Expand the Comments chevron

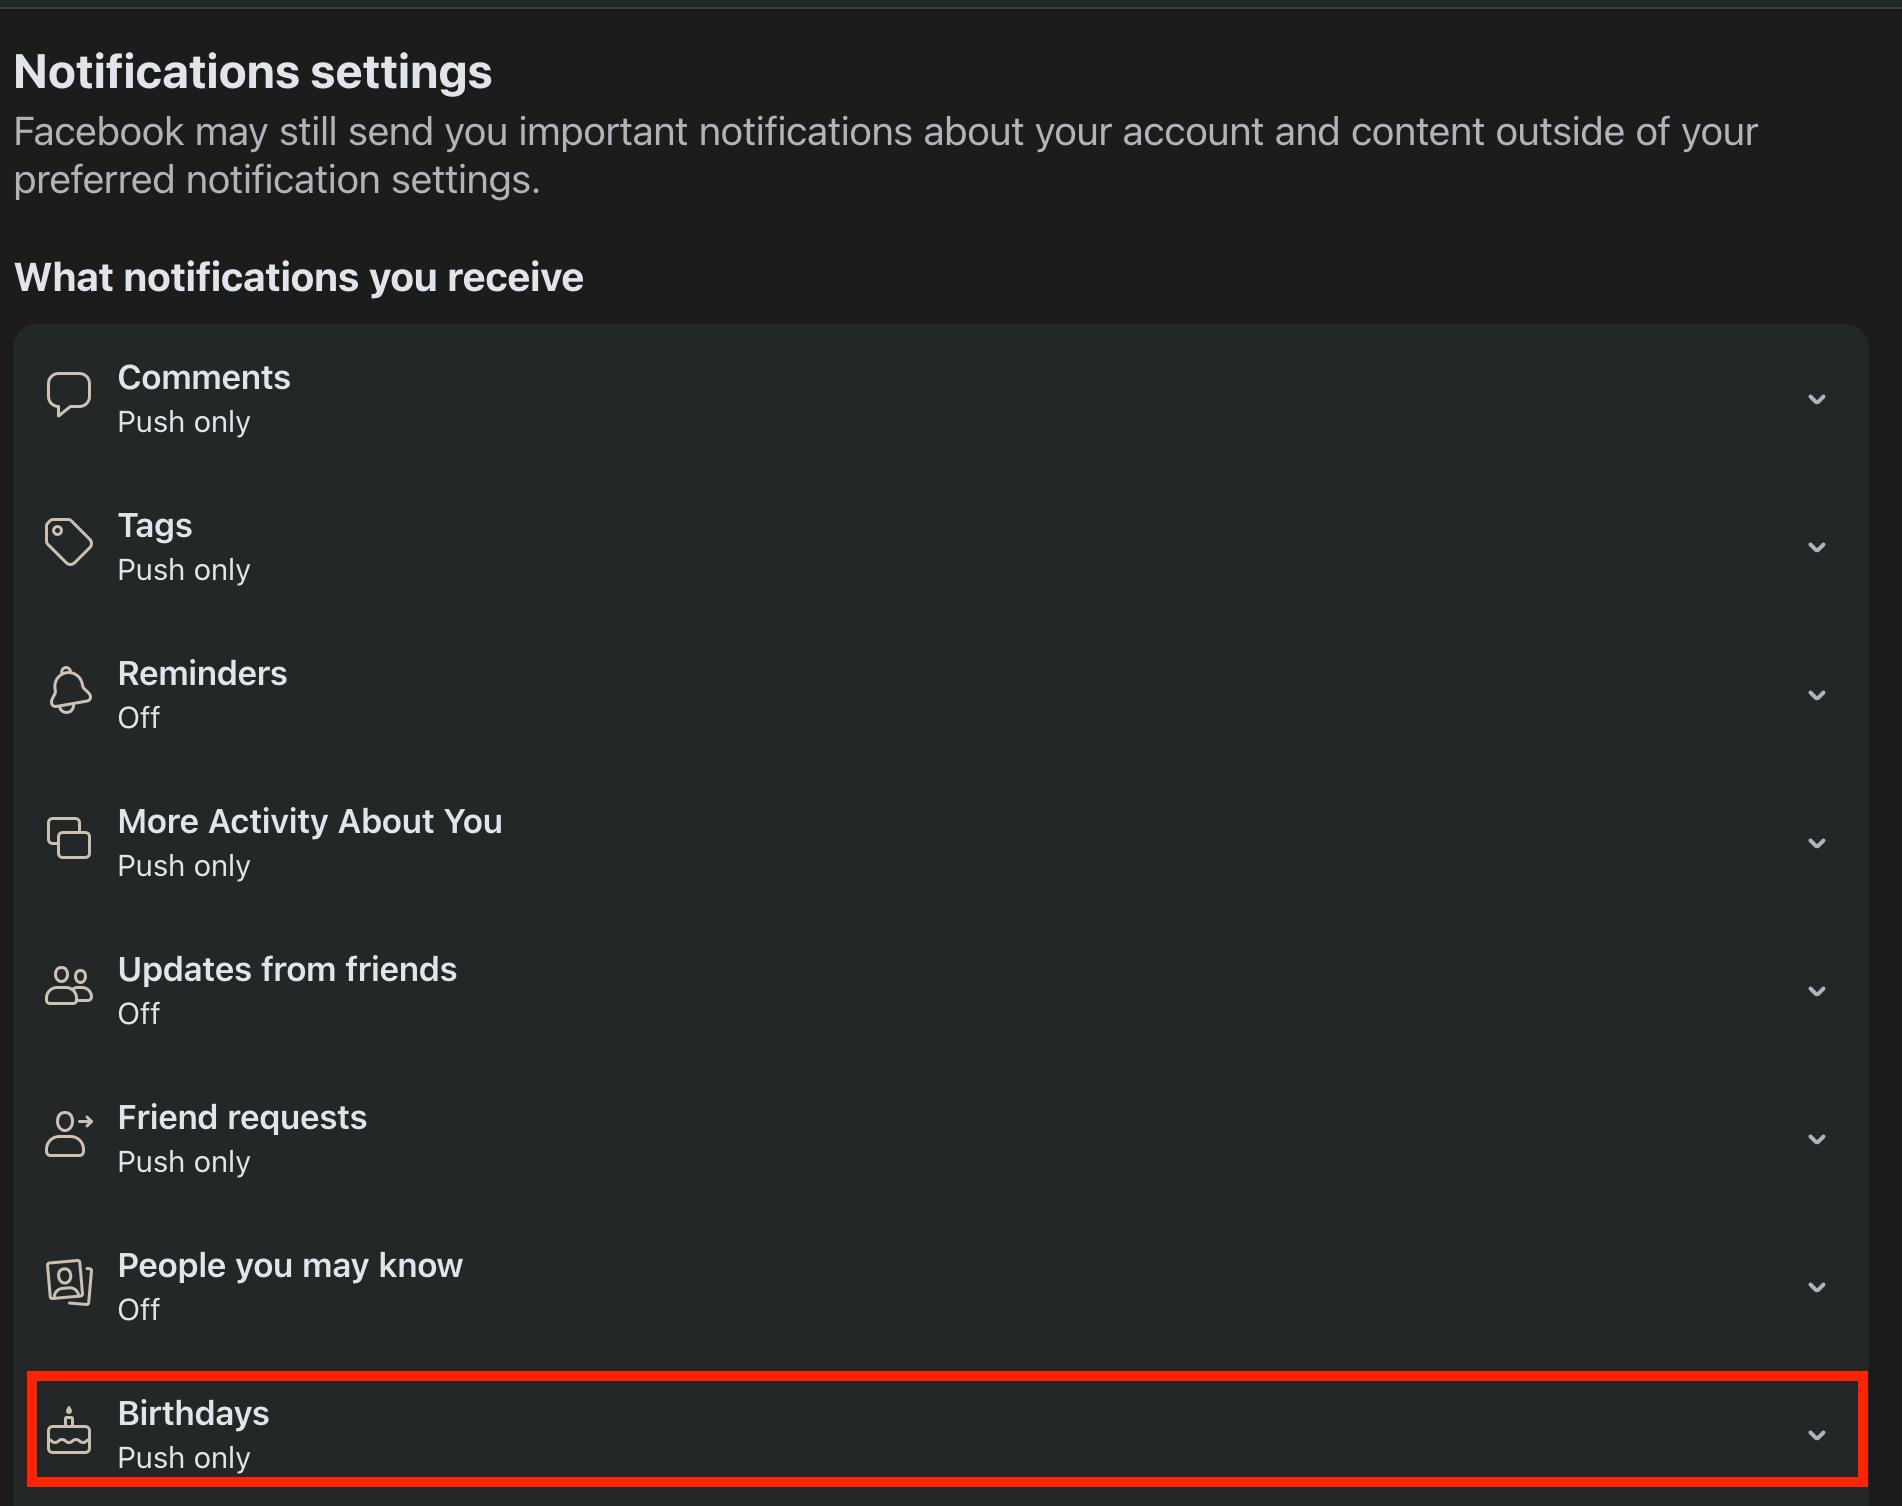click(x=1817, y=399)
